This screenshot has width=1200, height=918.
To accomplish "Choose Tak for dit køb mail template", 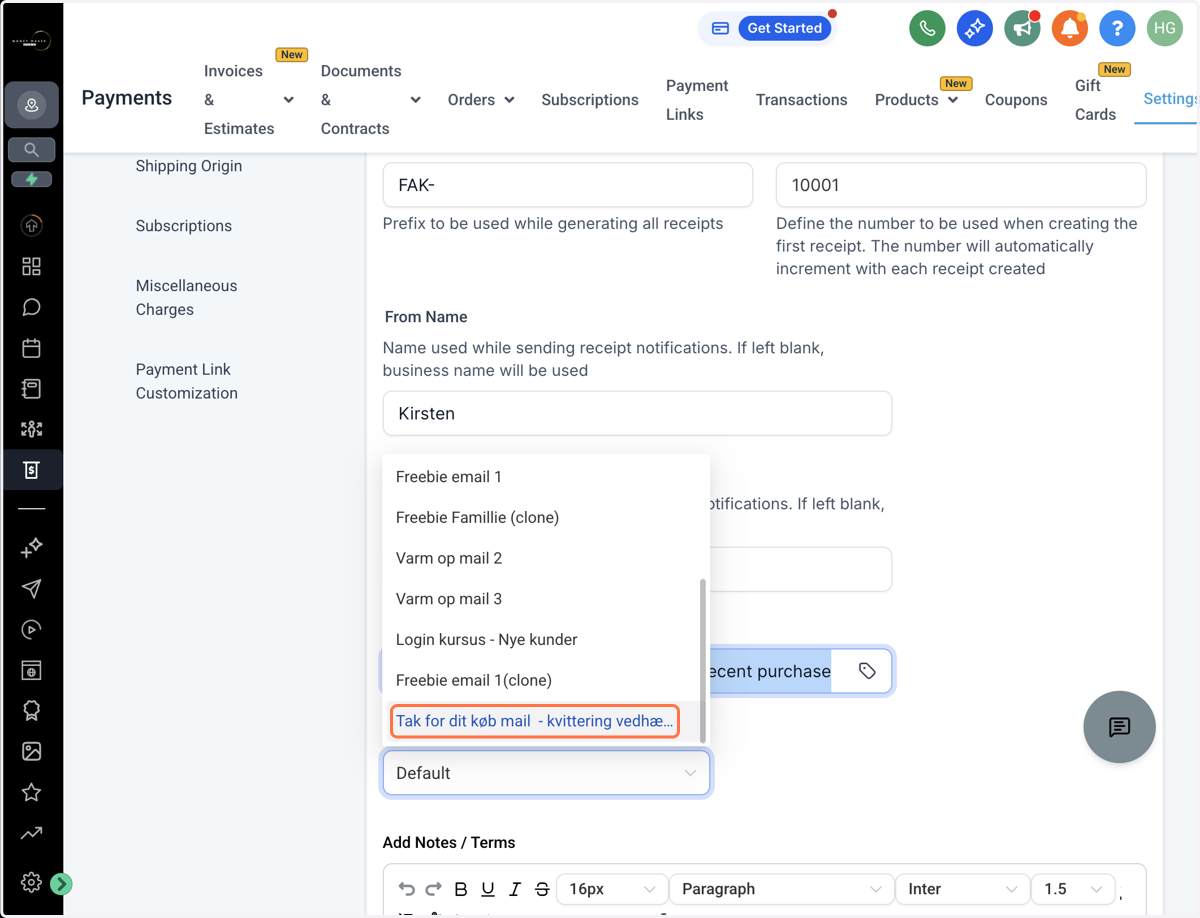I will 535,721.
